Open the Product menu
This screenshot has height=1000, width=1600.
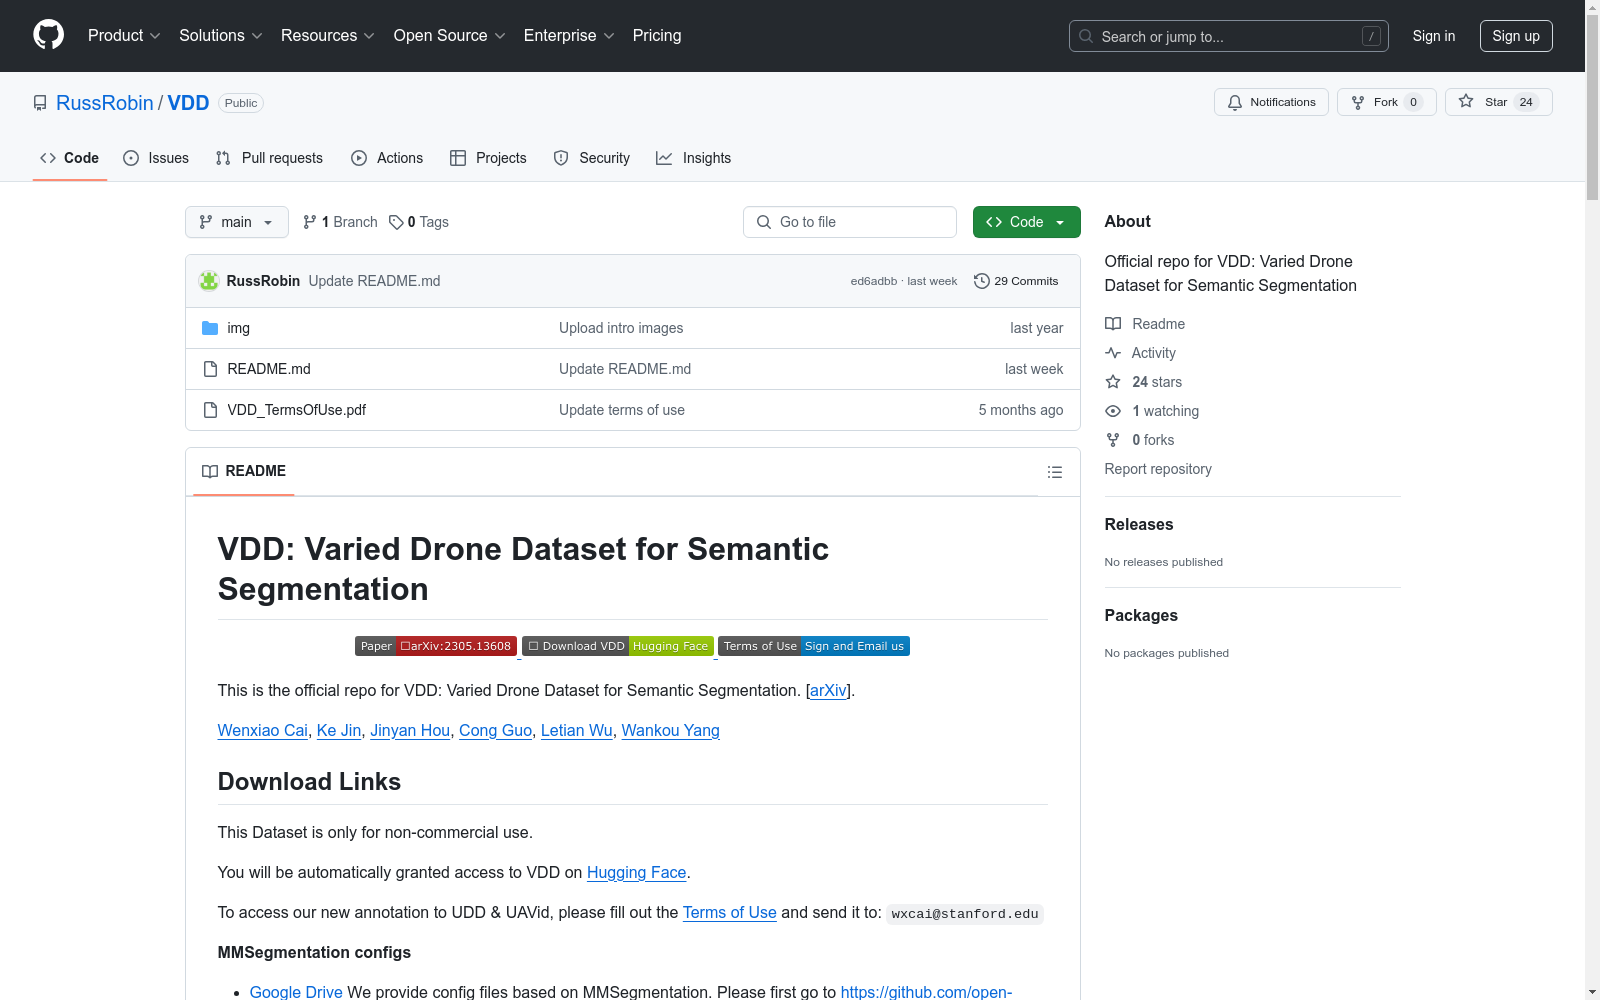124,36
